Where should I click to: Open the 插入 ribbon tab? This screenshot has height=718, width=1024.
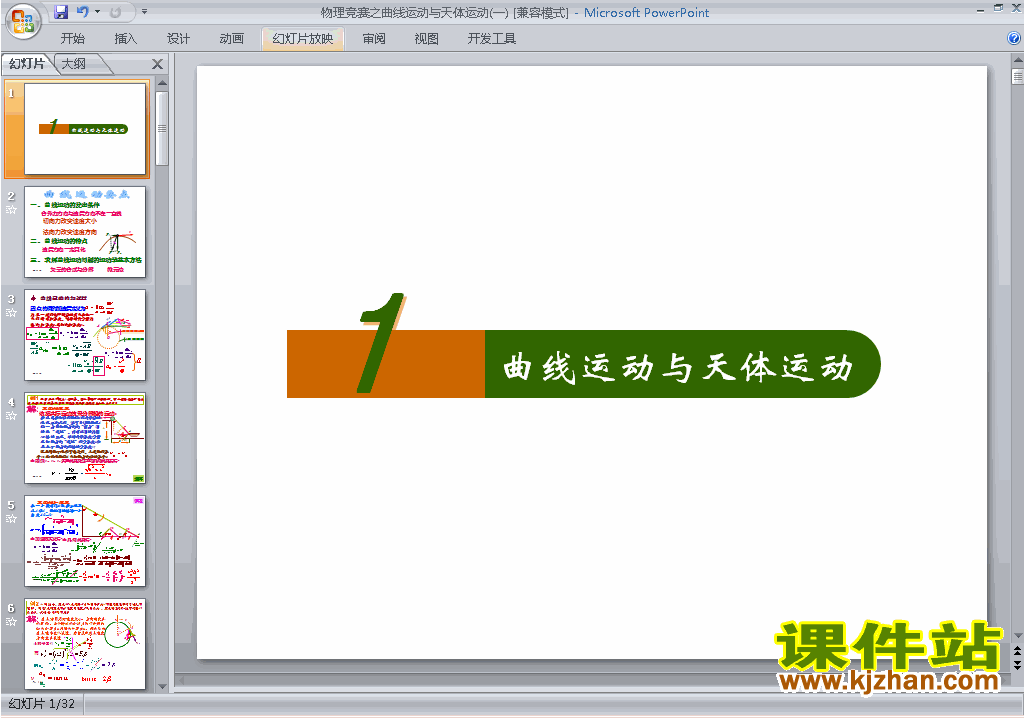(x=125, y=39)
